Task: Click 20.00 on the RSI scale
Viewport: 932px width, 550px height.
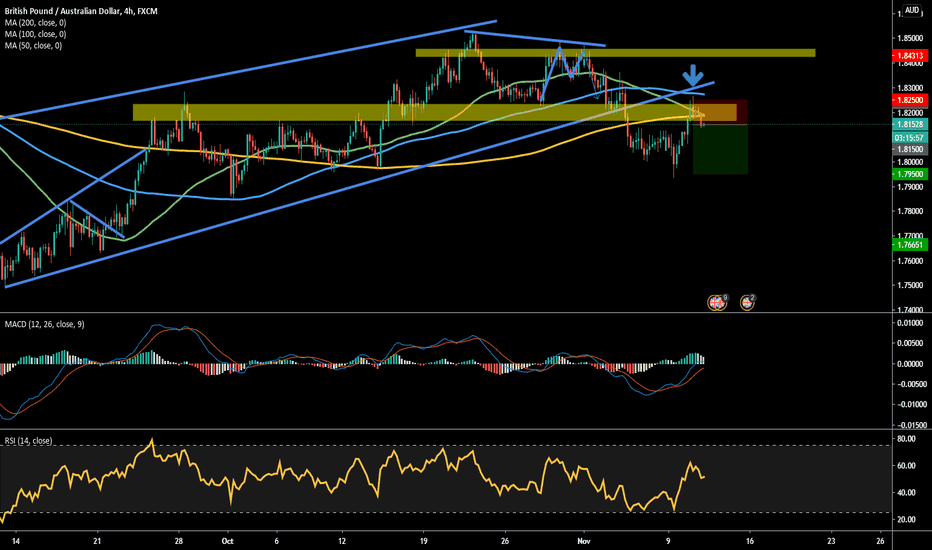Action: [906, 519]
